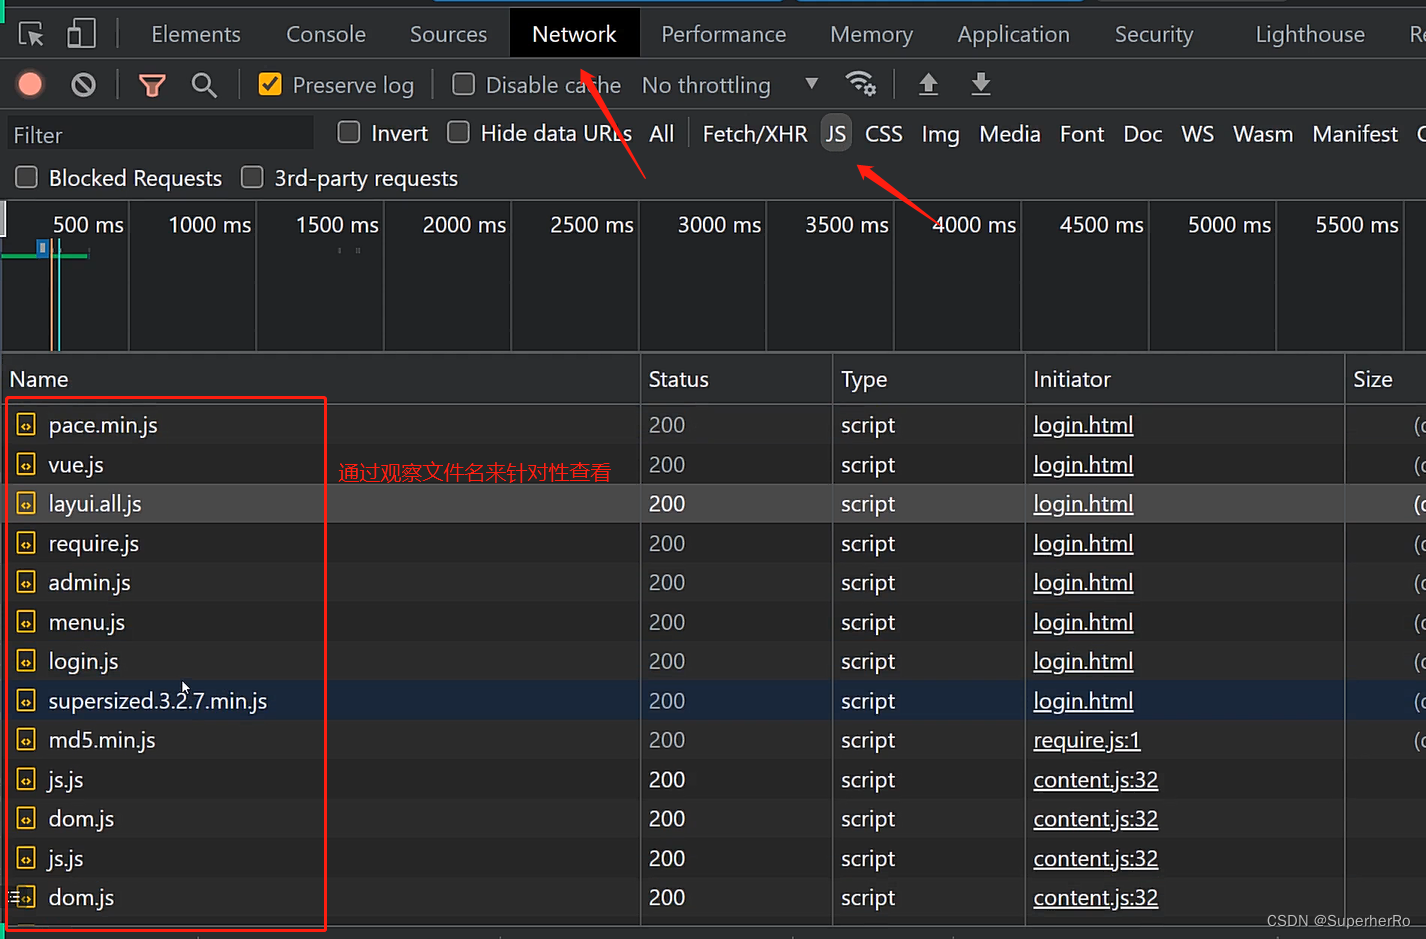
Task: Open the network search magnifier
Action: click(x=204, y=85)
